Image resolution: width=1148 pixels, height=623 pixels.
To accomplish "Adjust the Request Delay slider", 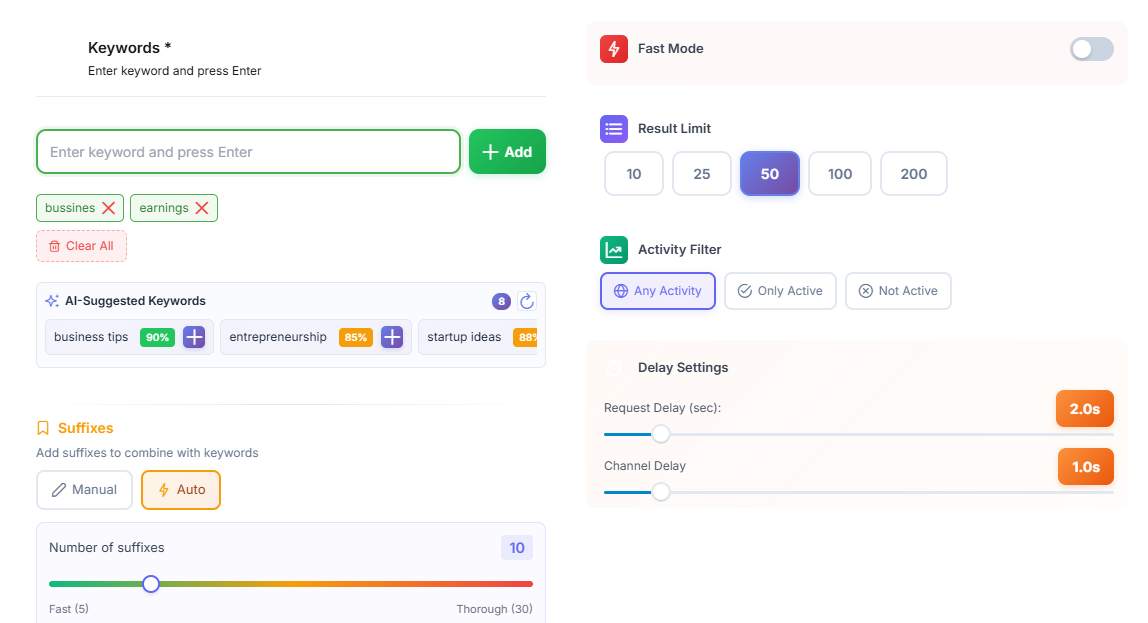I will (x=660, y=434).
